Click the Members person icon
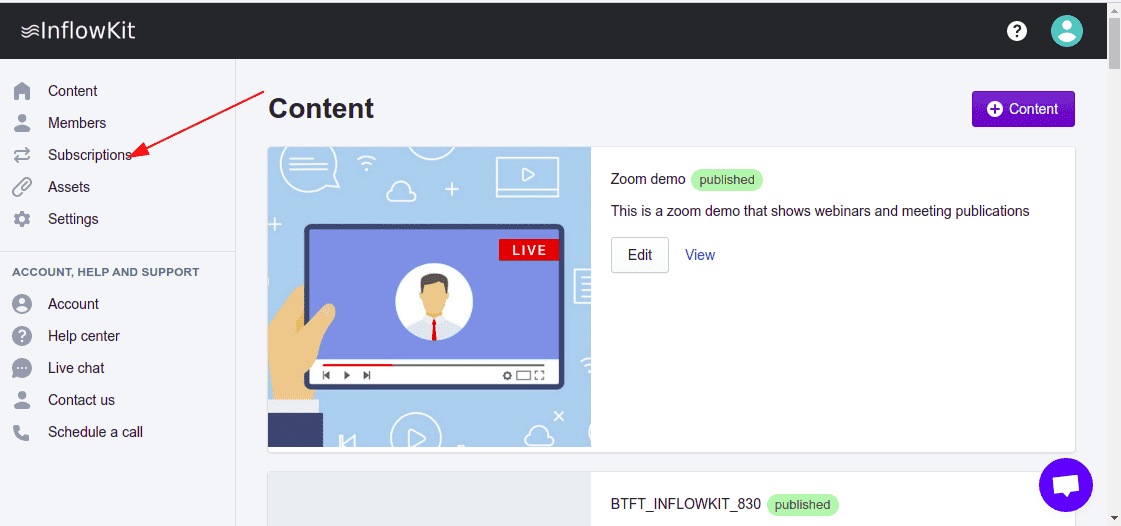The width and height of the screenshot is (1121, 526). click(x=22, y=123)
